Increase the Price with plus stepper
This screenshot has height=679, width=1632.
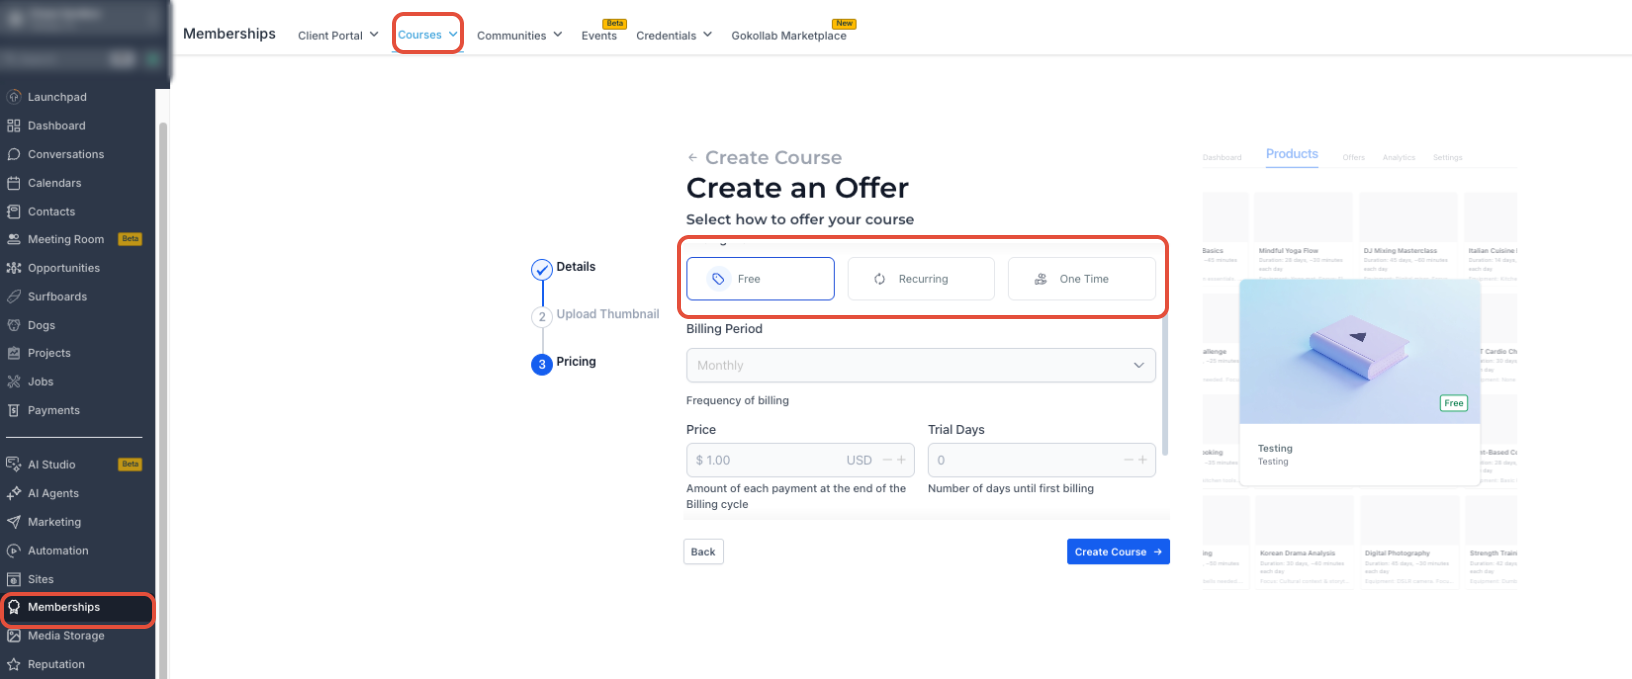click(x=901, y=460)
